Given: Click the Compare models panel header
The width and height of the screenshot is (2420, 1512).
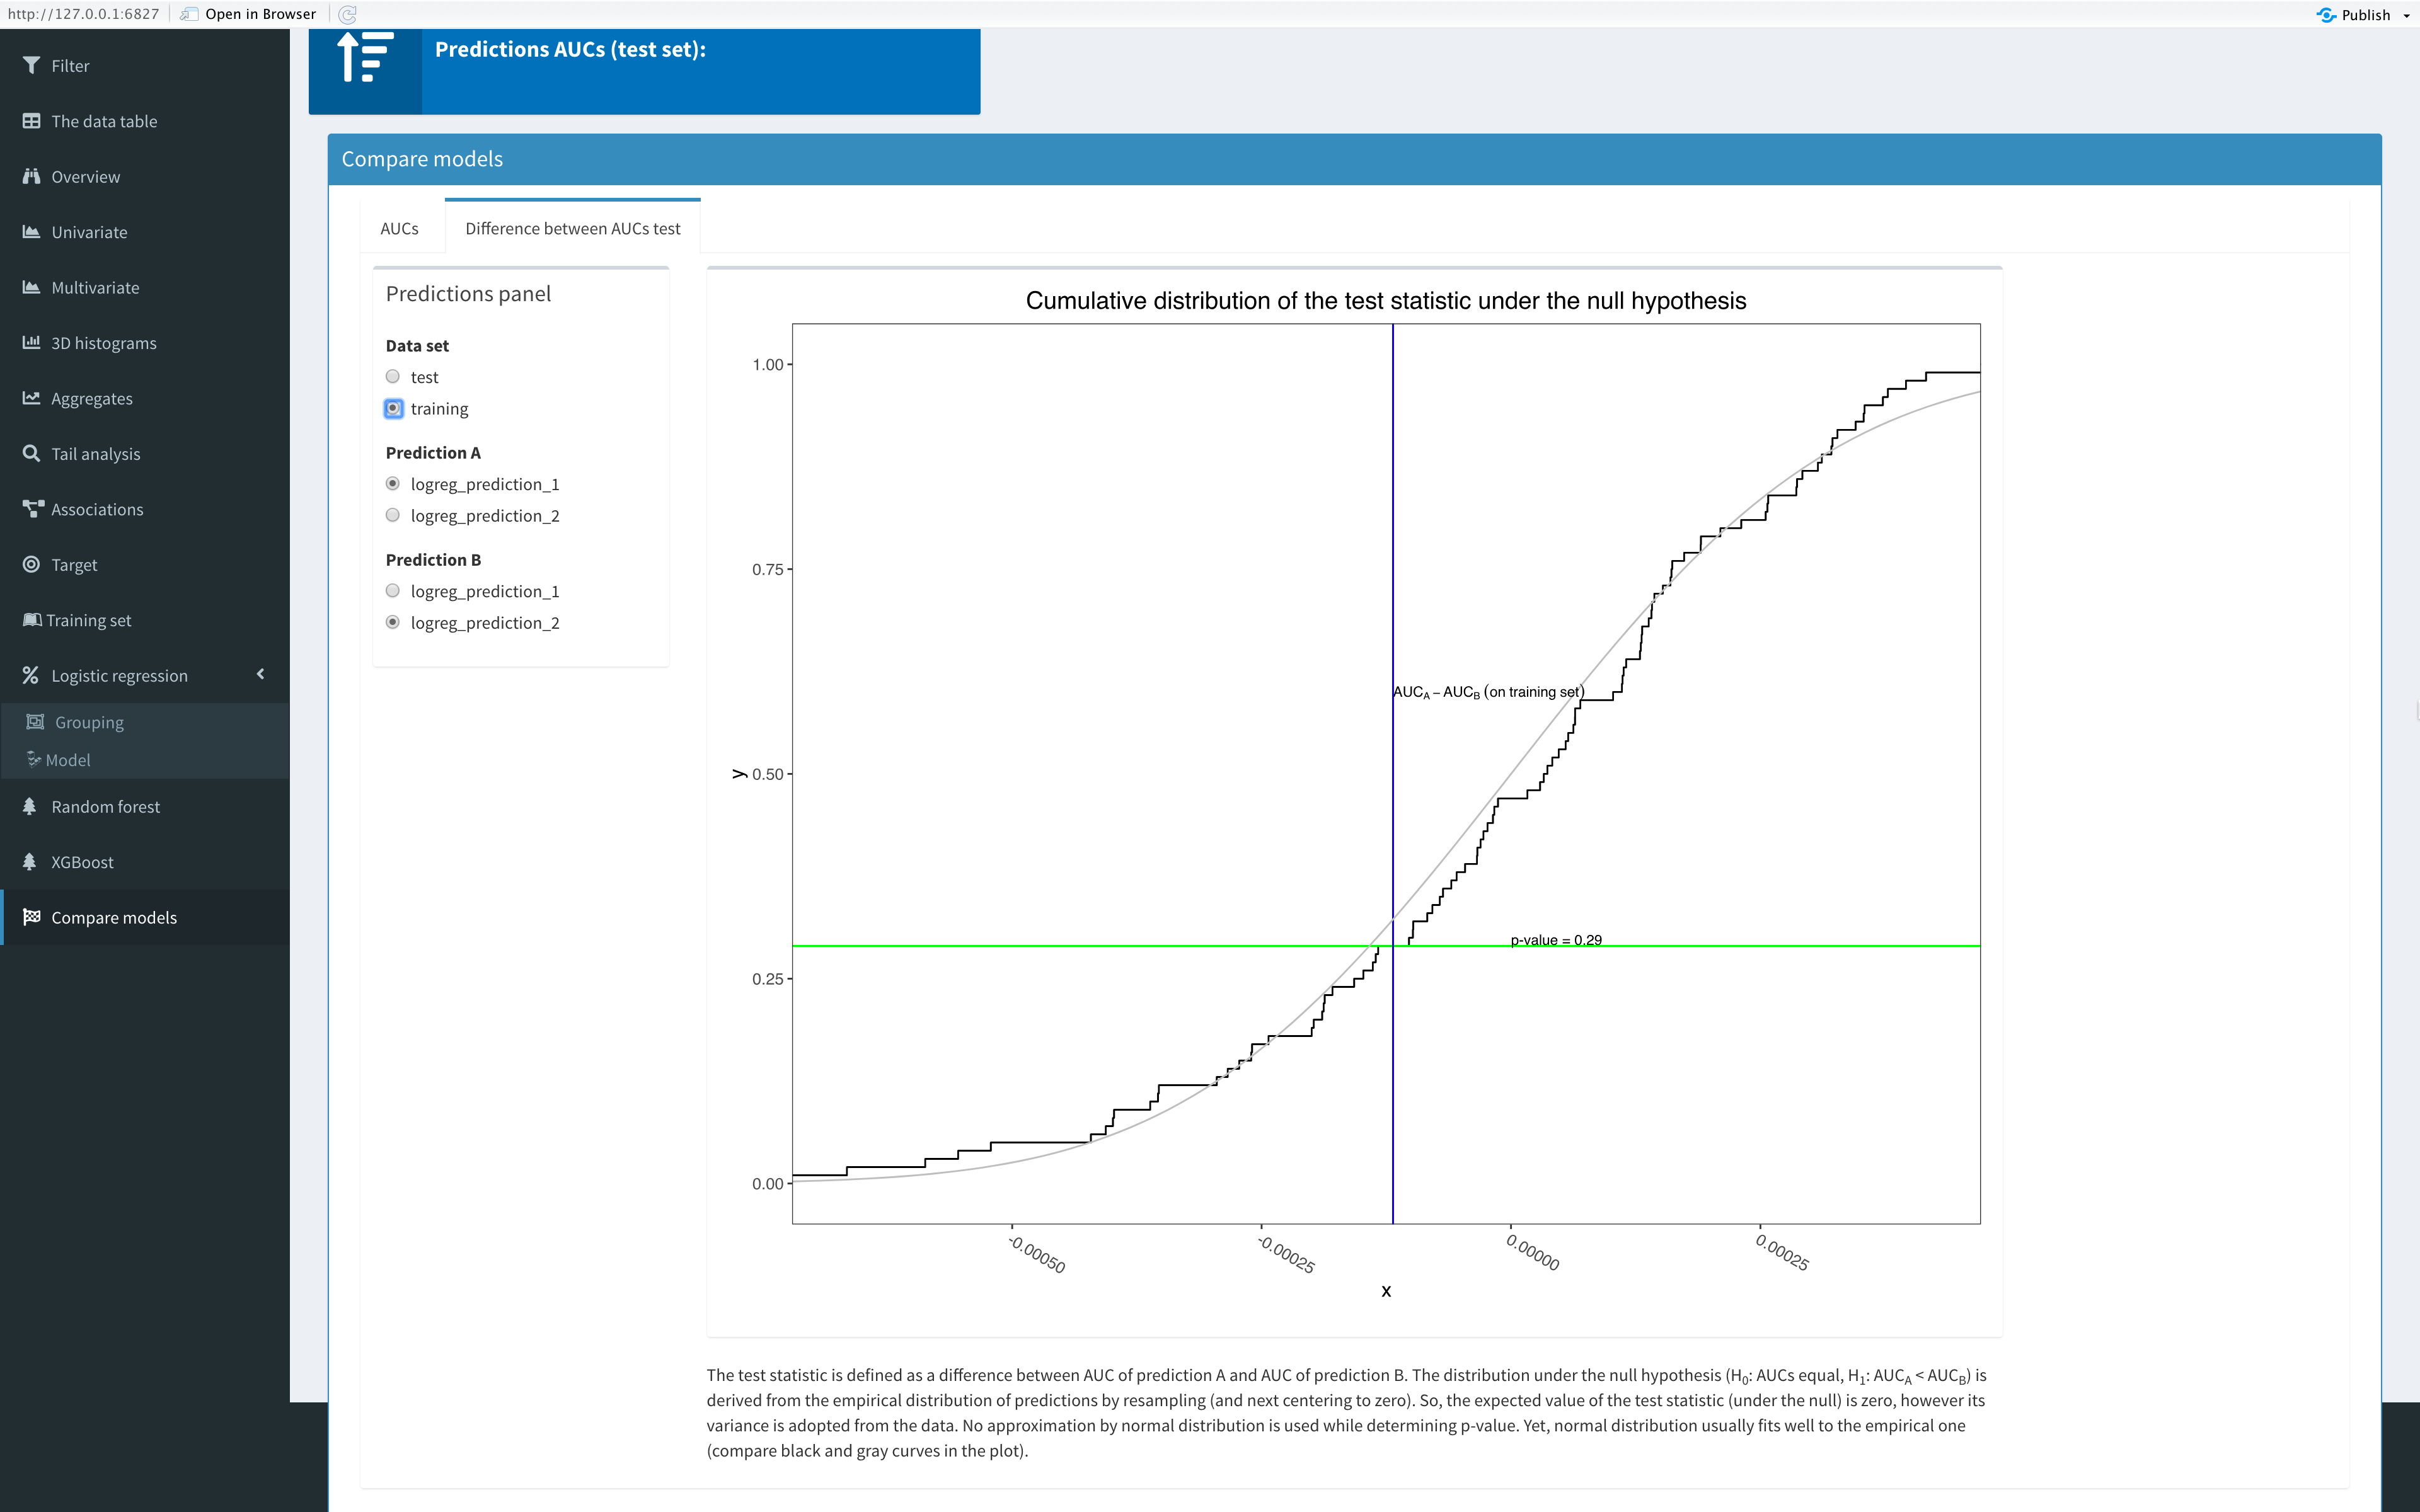Looking at the screenshot, I should tap(1354, 159).
